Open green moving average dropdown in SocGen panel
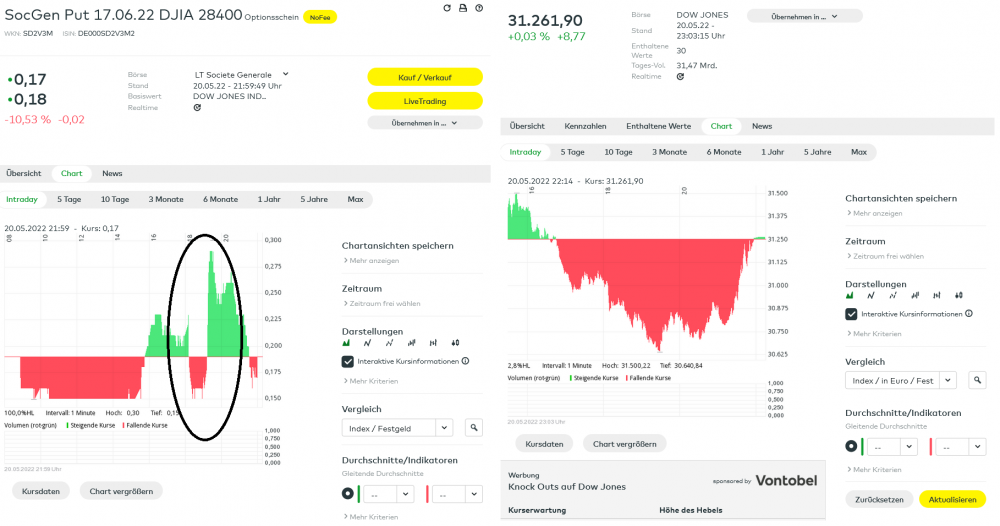 pyautogui.click(x=389, y=494)
